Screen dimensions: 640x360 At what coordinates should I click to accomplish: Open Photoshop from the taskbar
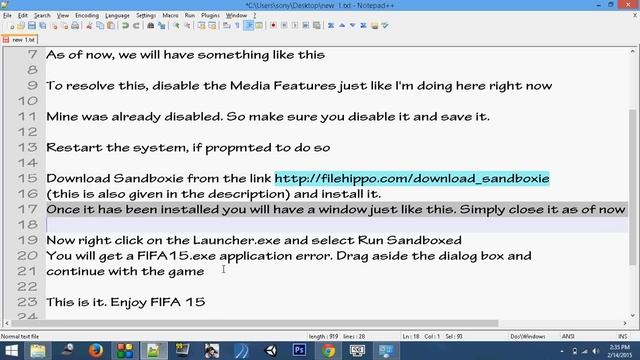[x=299, y=351]
